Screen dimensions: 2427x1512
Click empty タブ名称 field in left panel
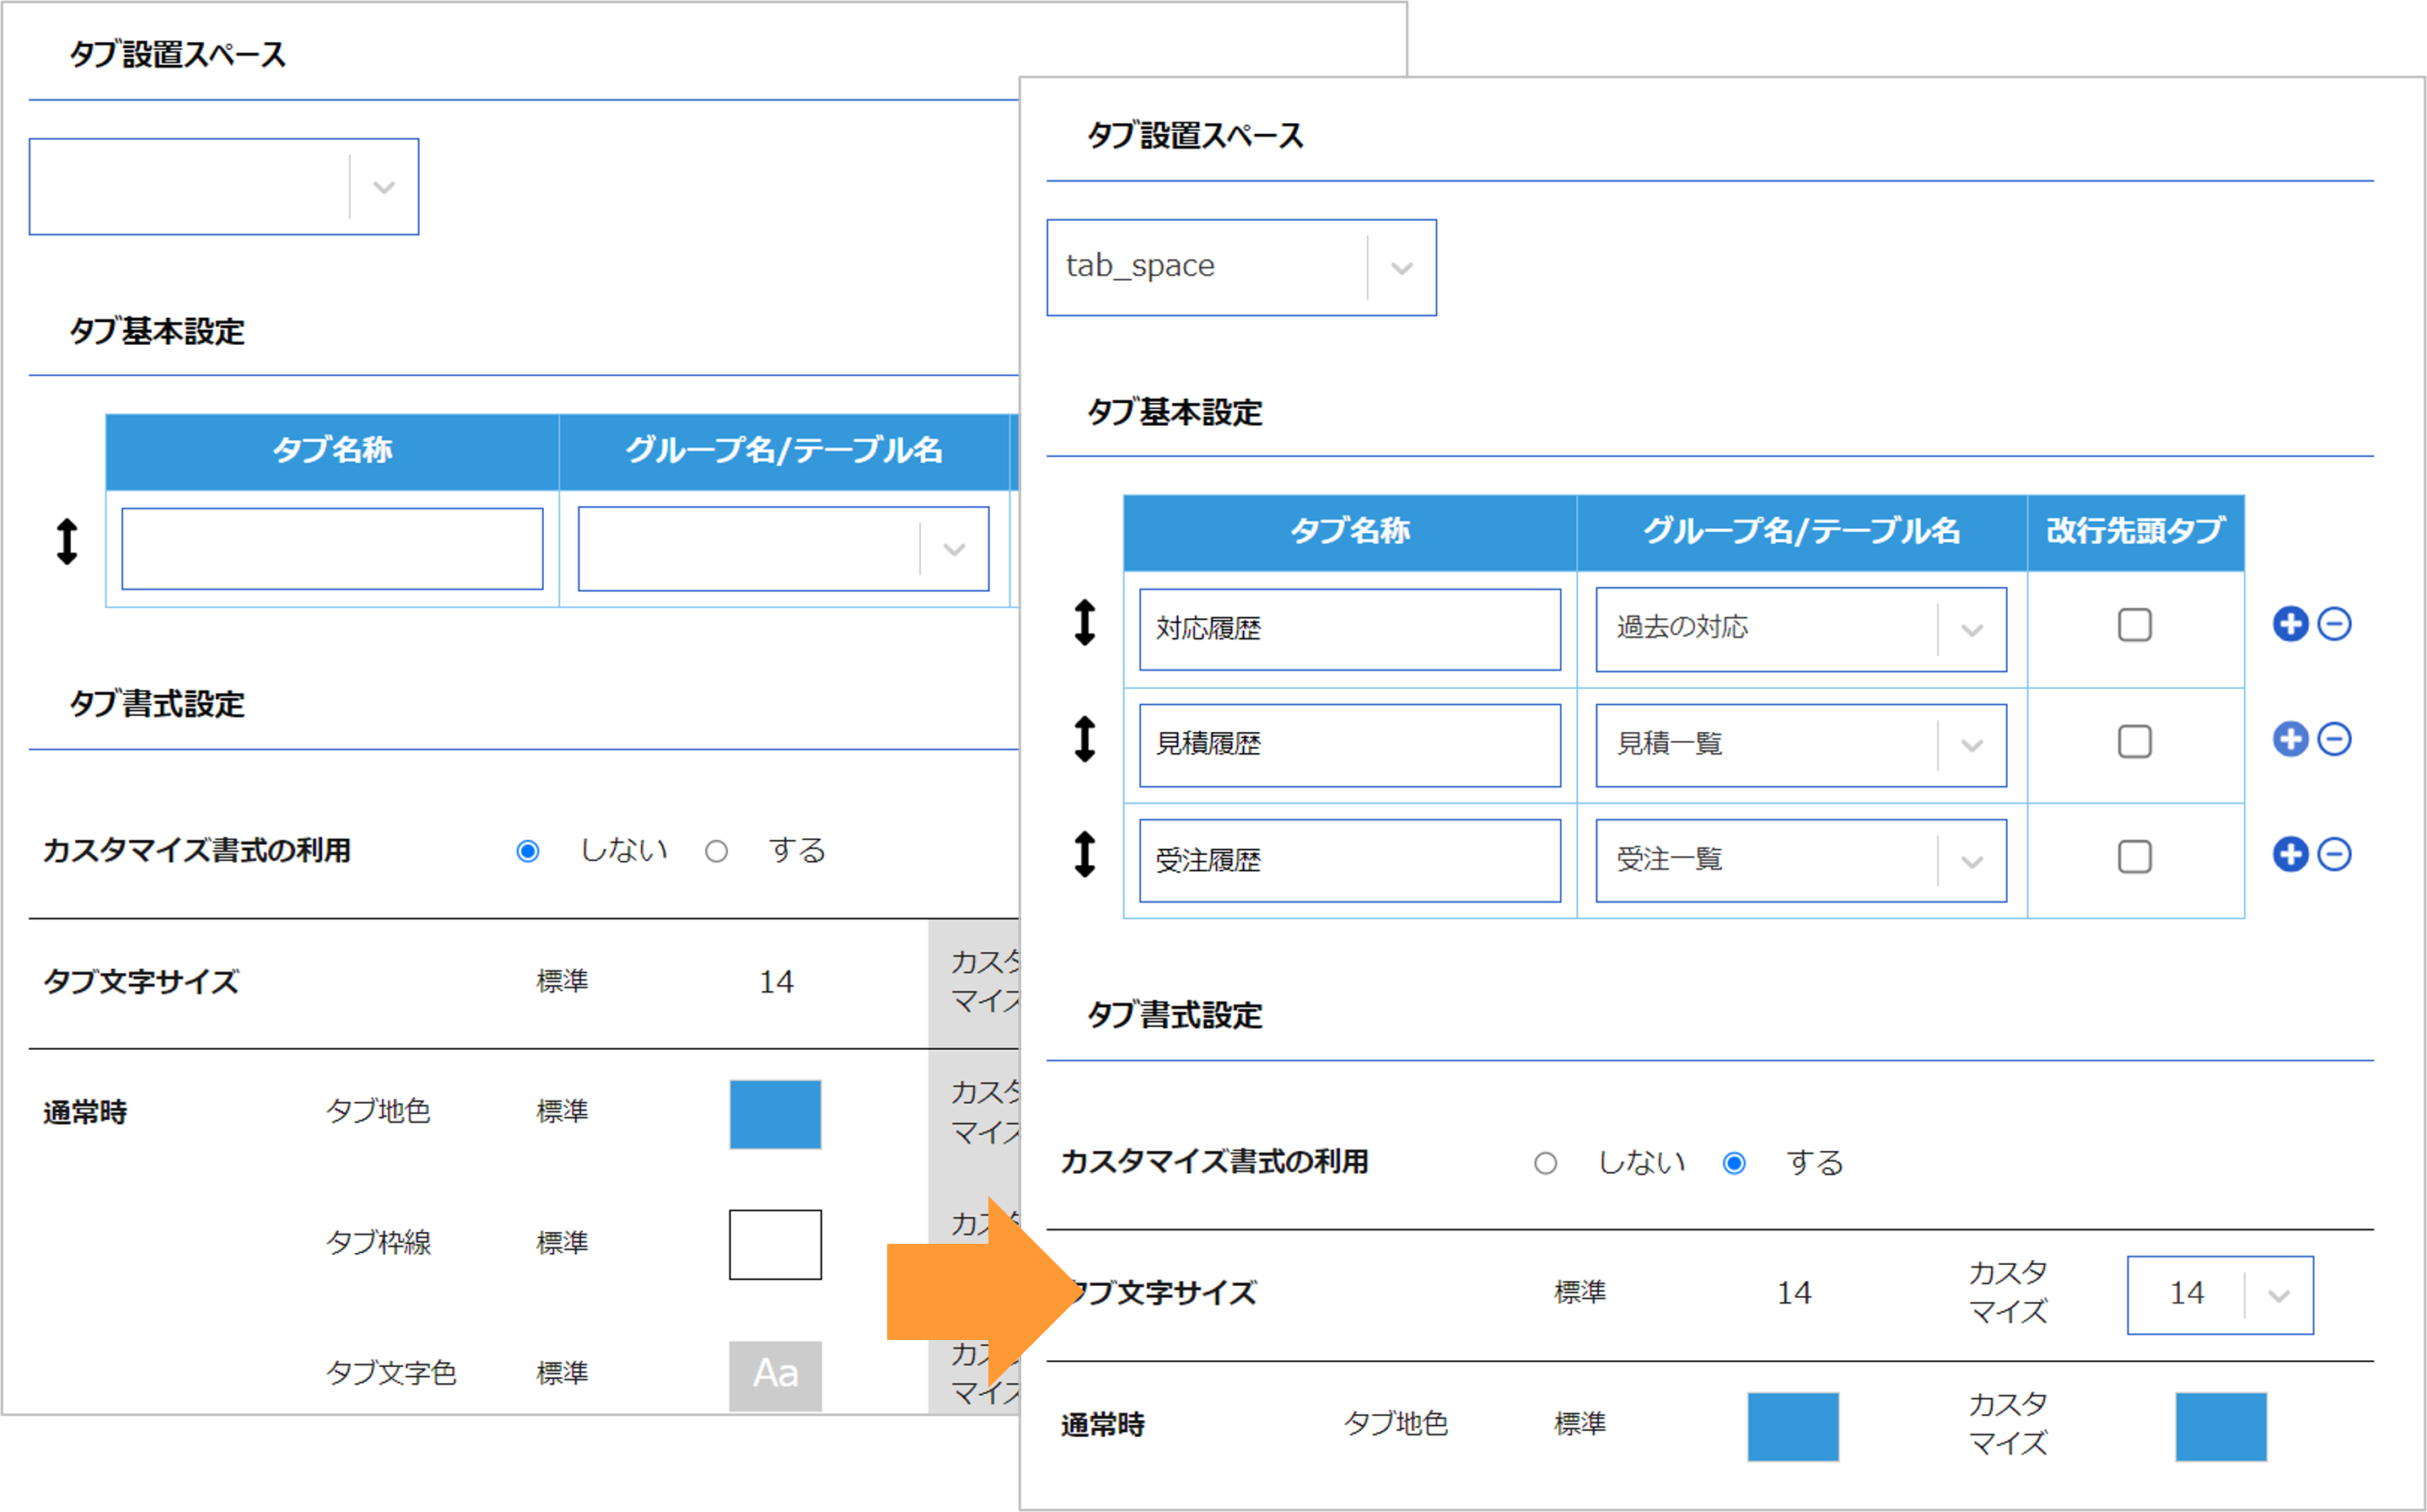332,549
